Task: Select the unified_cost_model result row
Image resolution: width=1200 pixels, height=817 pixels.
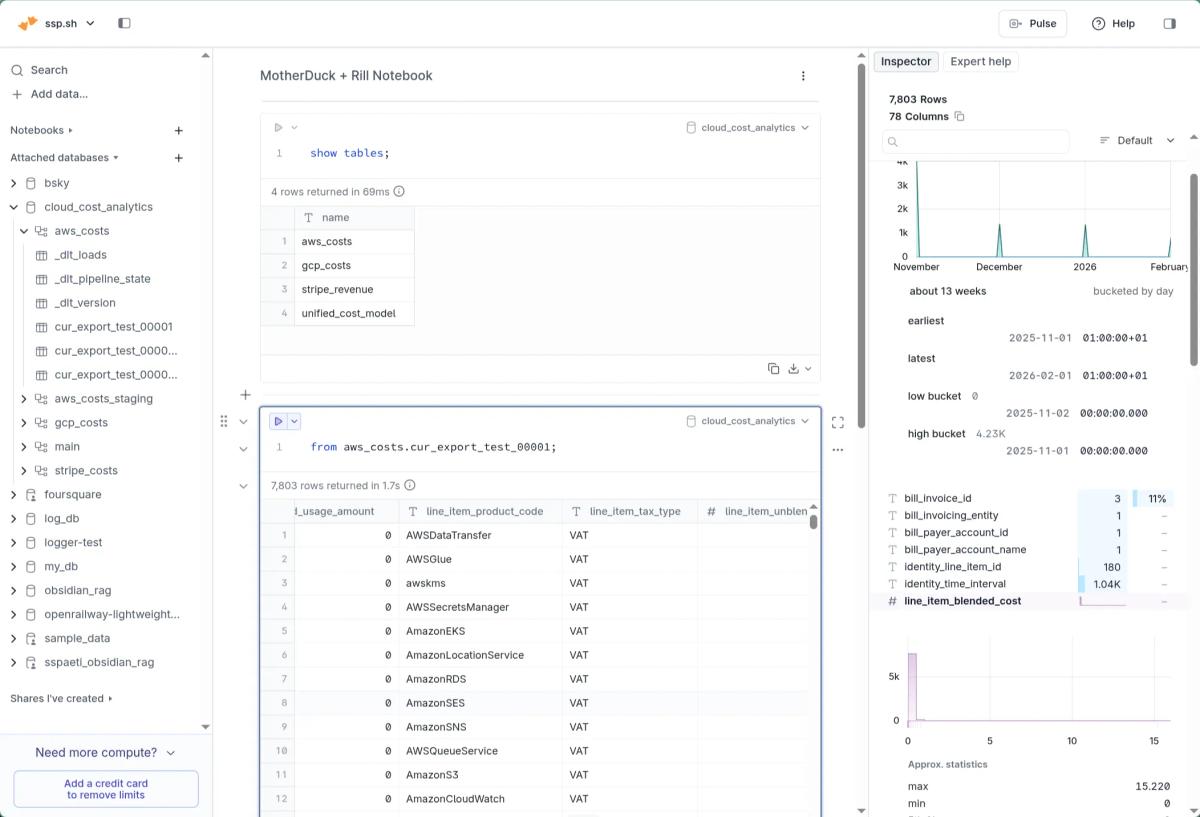Action: [337, 313]
